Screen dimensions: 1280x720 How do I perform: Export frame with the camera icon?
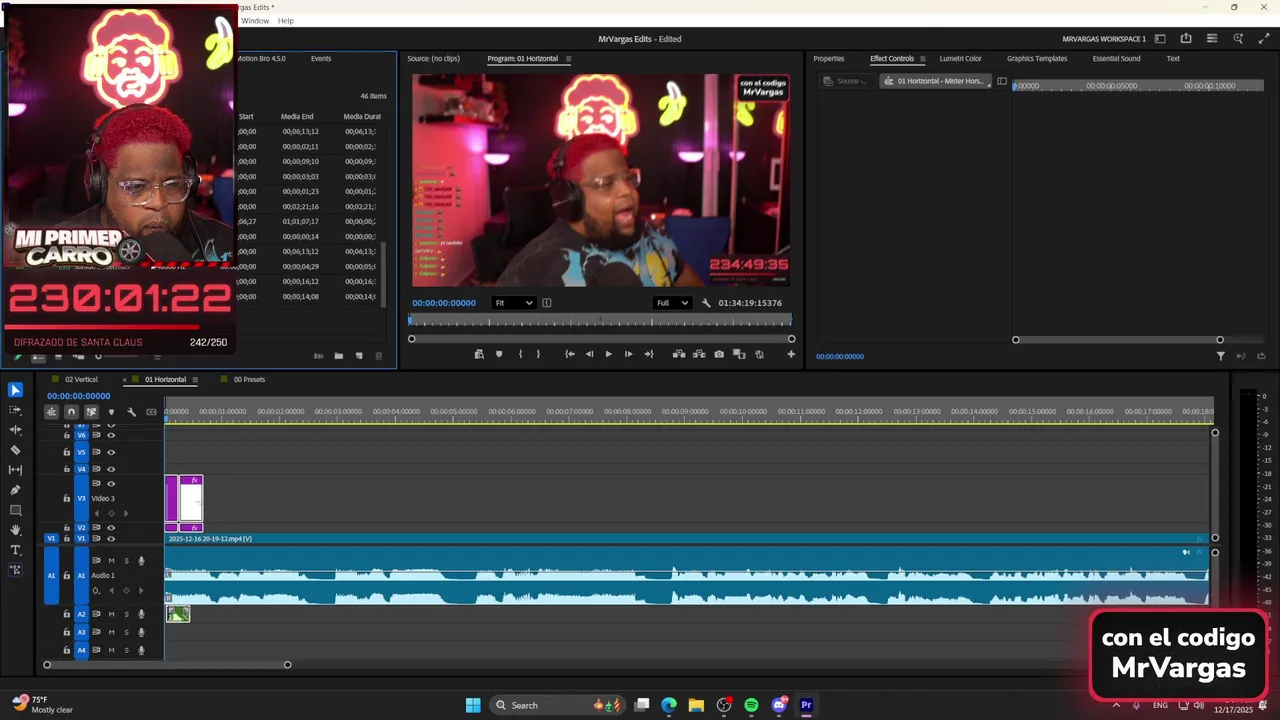pyautogui.click(x=719, y=354)
